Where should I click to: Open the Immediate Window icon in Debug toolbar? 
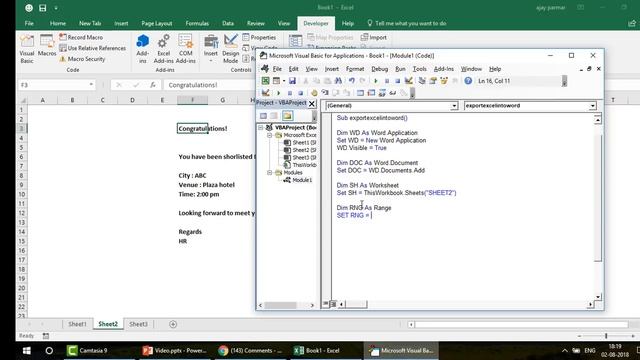[371, 93]
